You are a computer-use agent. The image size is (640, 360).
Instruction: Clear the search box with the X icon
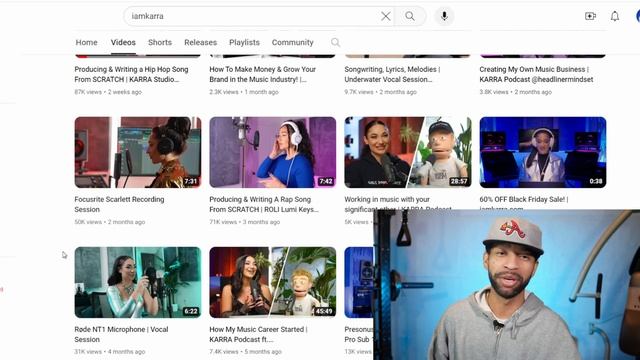pyautogui.click(x=385, y=16)
